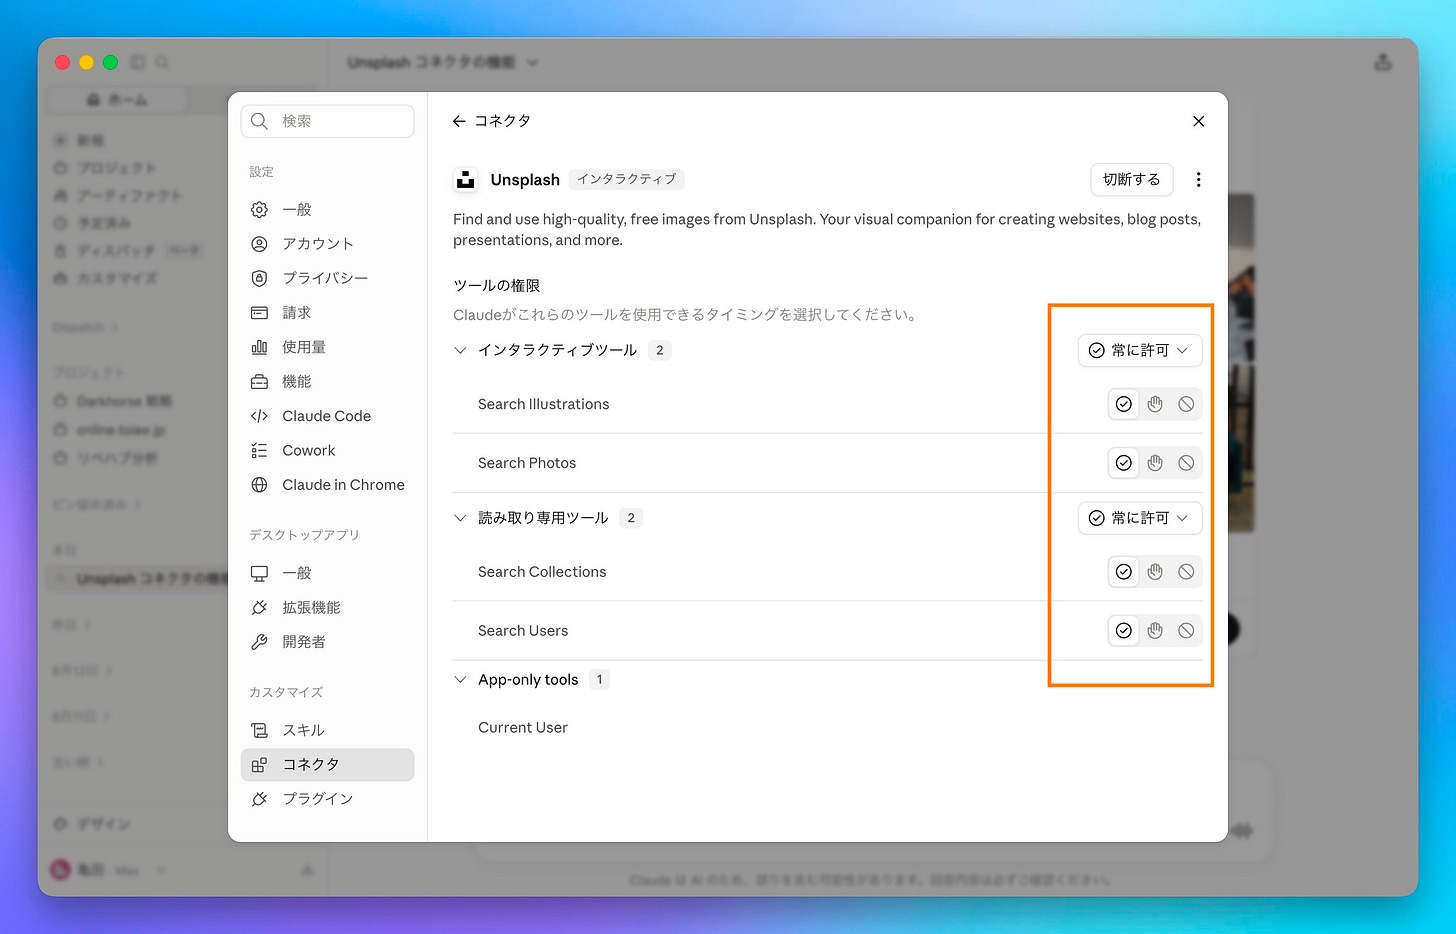Screen dimensions: 1456x934
Task: Open the プラグイン settings page
Action: point(327,799)
